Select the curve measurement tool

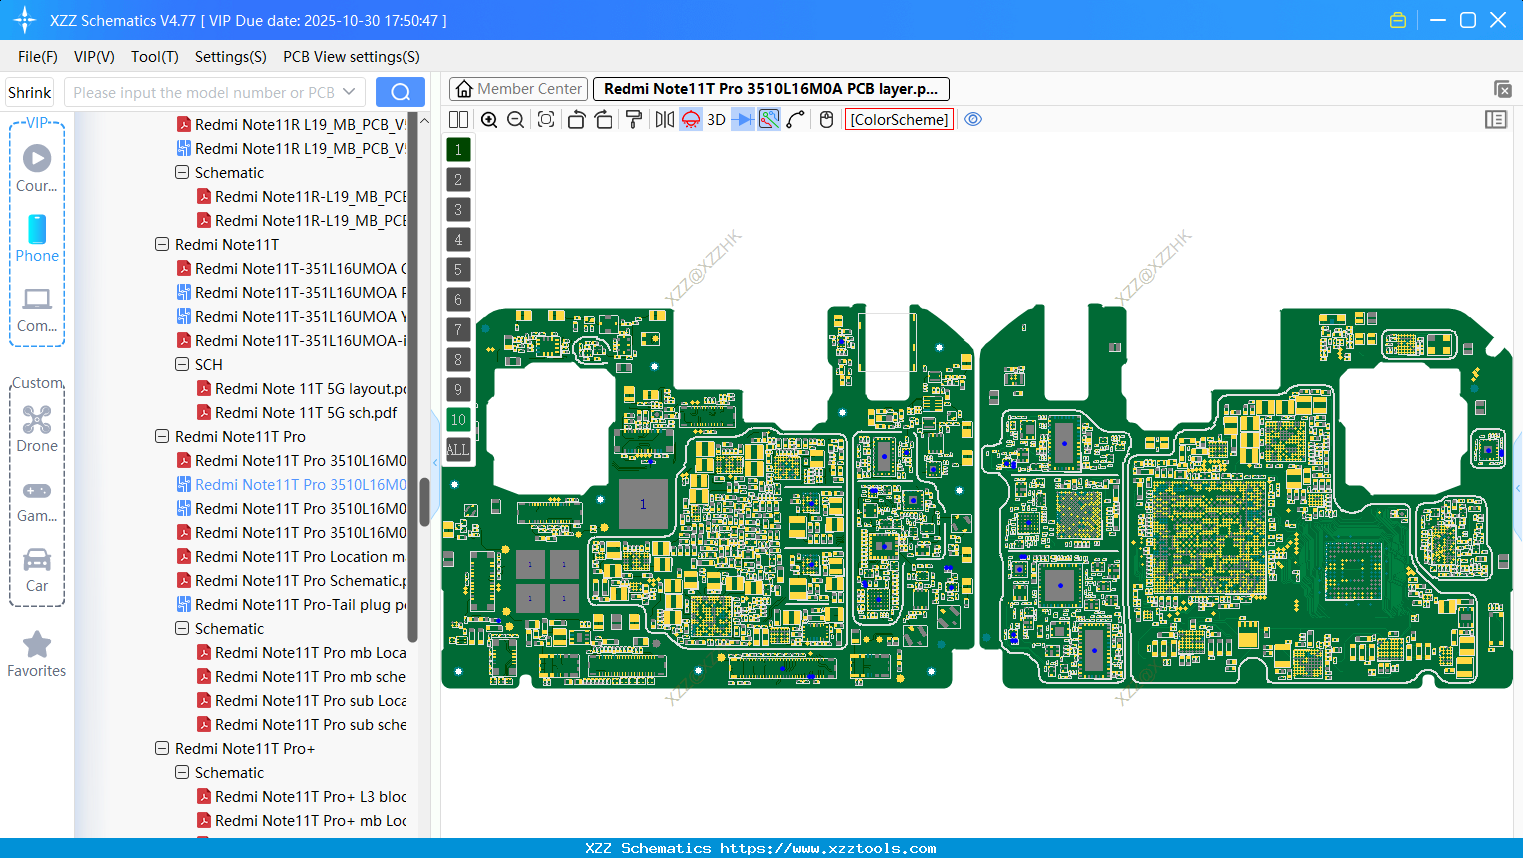(794, 119)
